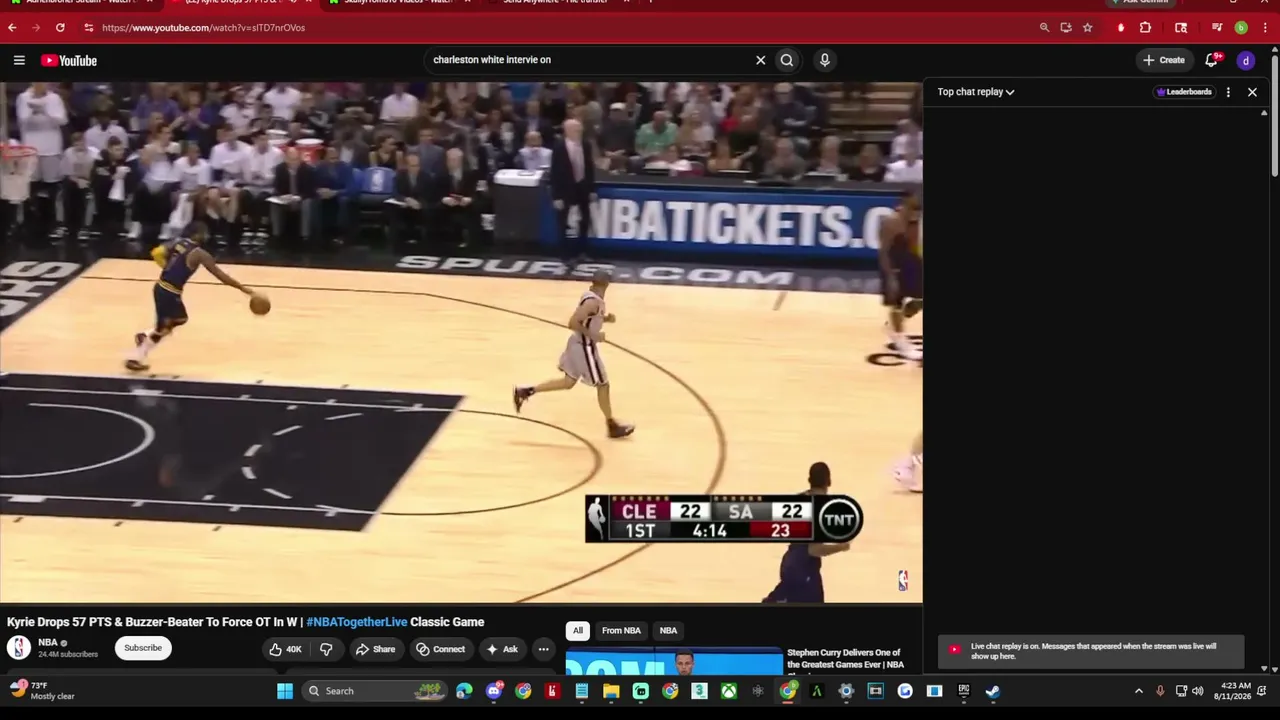
Task: Open the taskbar volume control
Action: [x=1198, y=691]
